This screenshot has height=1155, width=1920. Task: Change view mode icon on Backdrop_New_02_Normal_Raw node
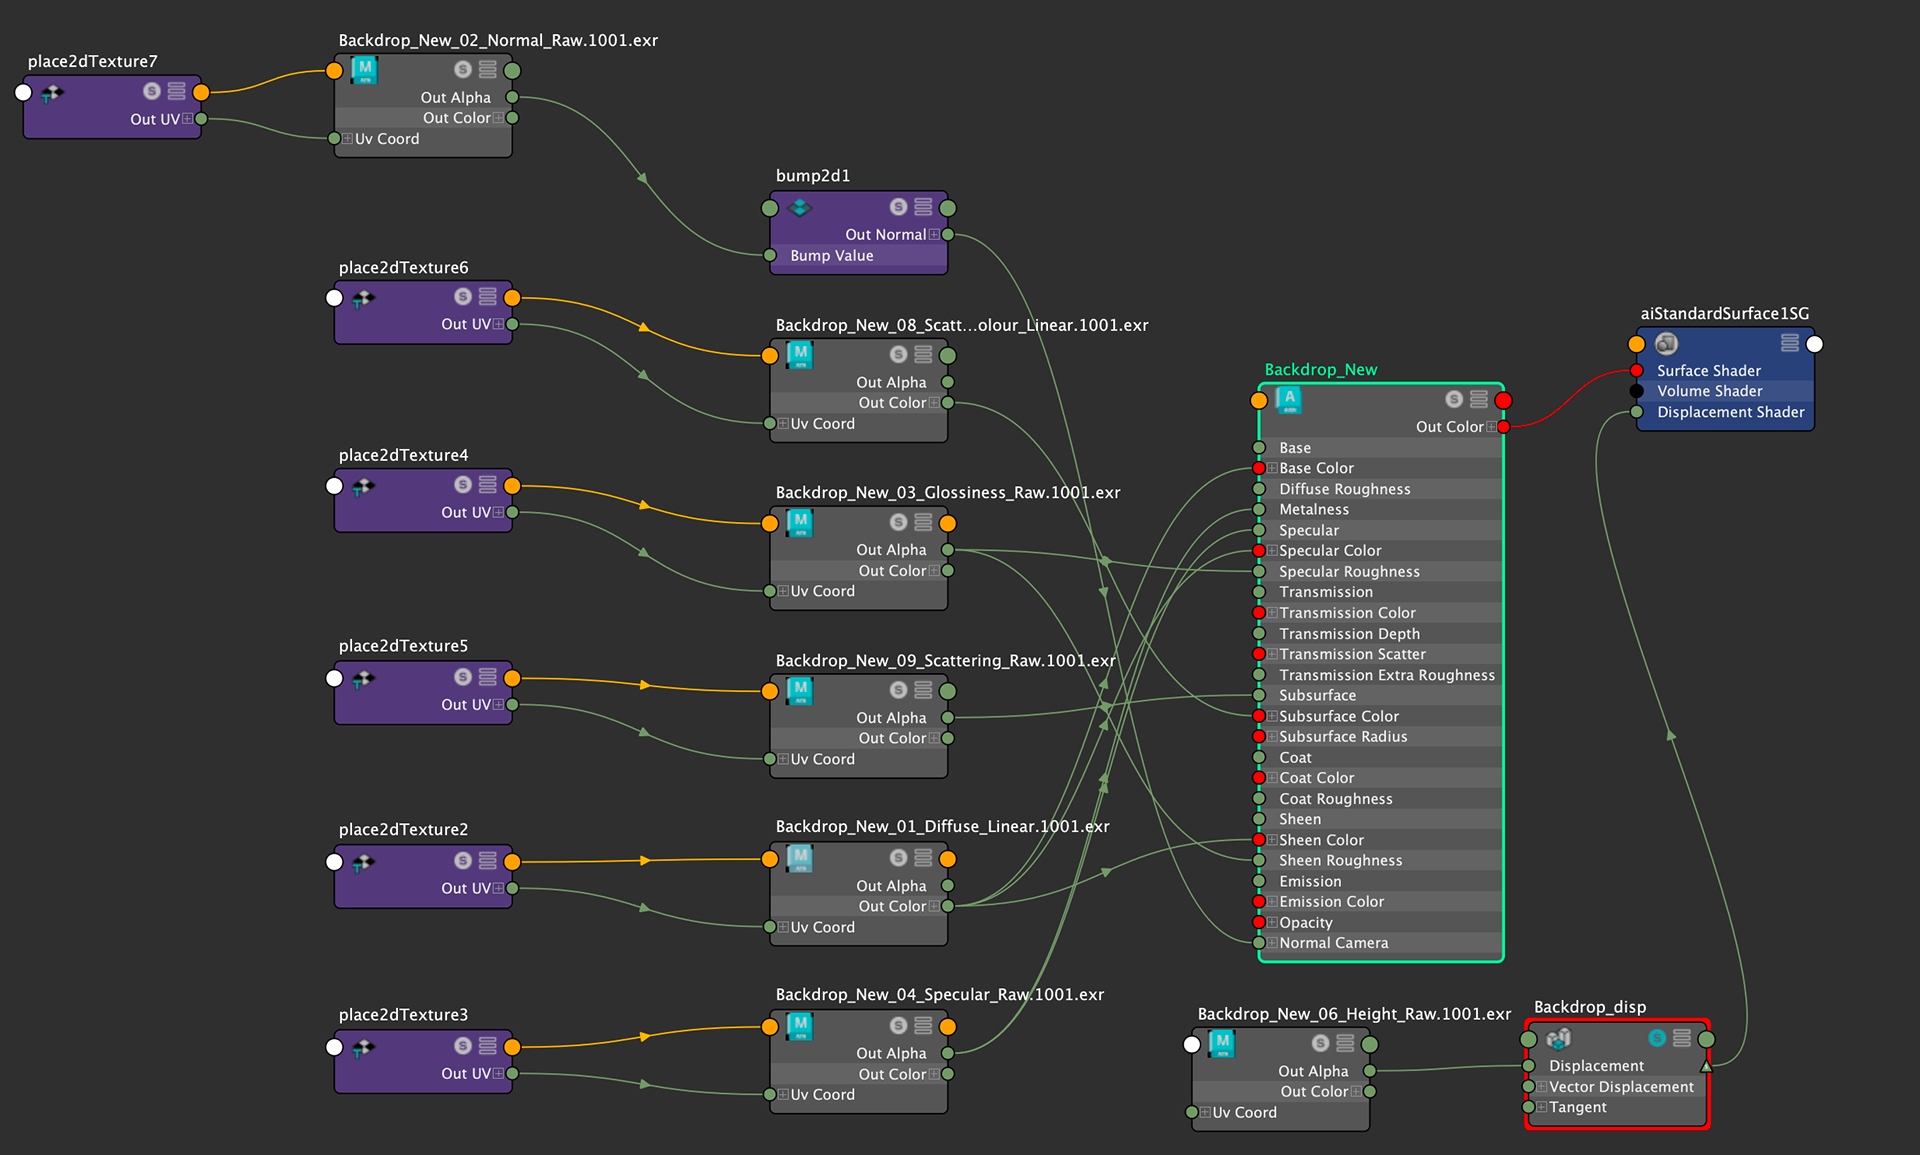click(x=487, y=69)
